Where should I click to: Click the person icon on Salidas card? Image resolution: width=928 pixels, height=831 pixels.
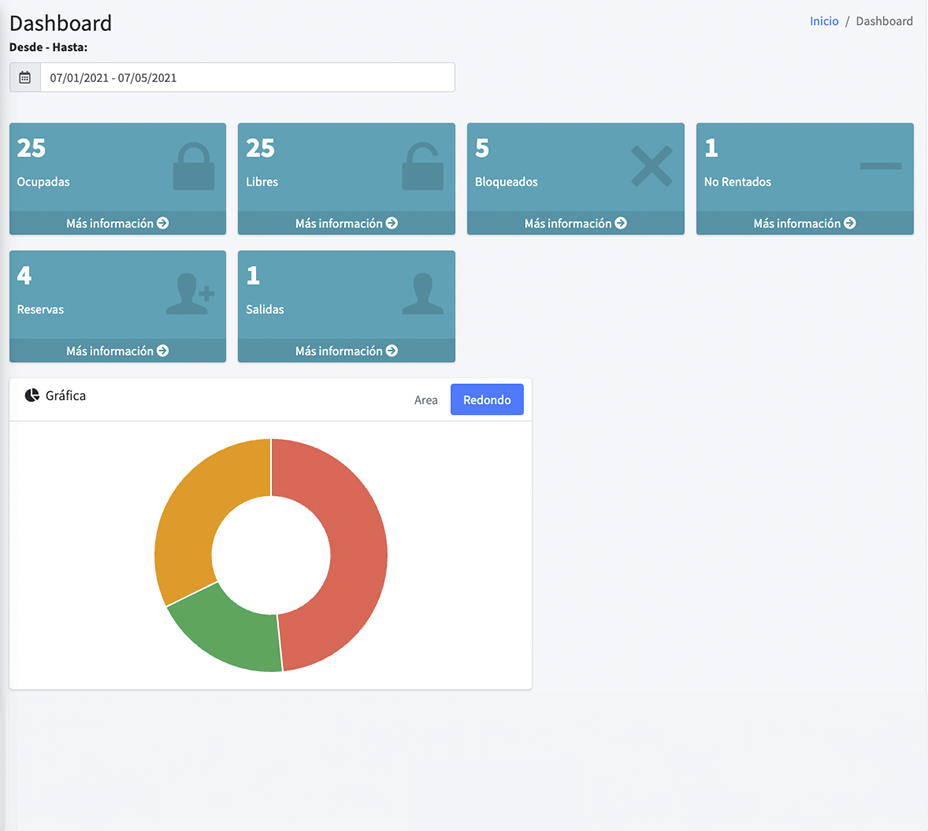pyautogui.click(x=422, y=294)
